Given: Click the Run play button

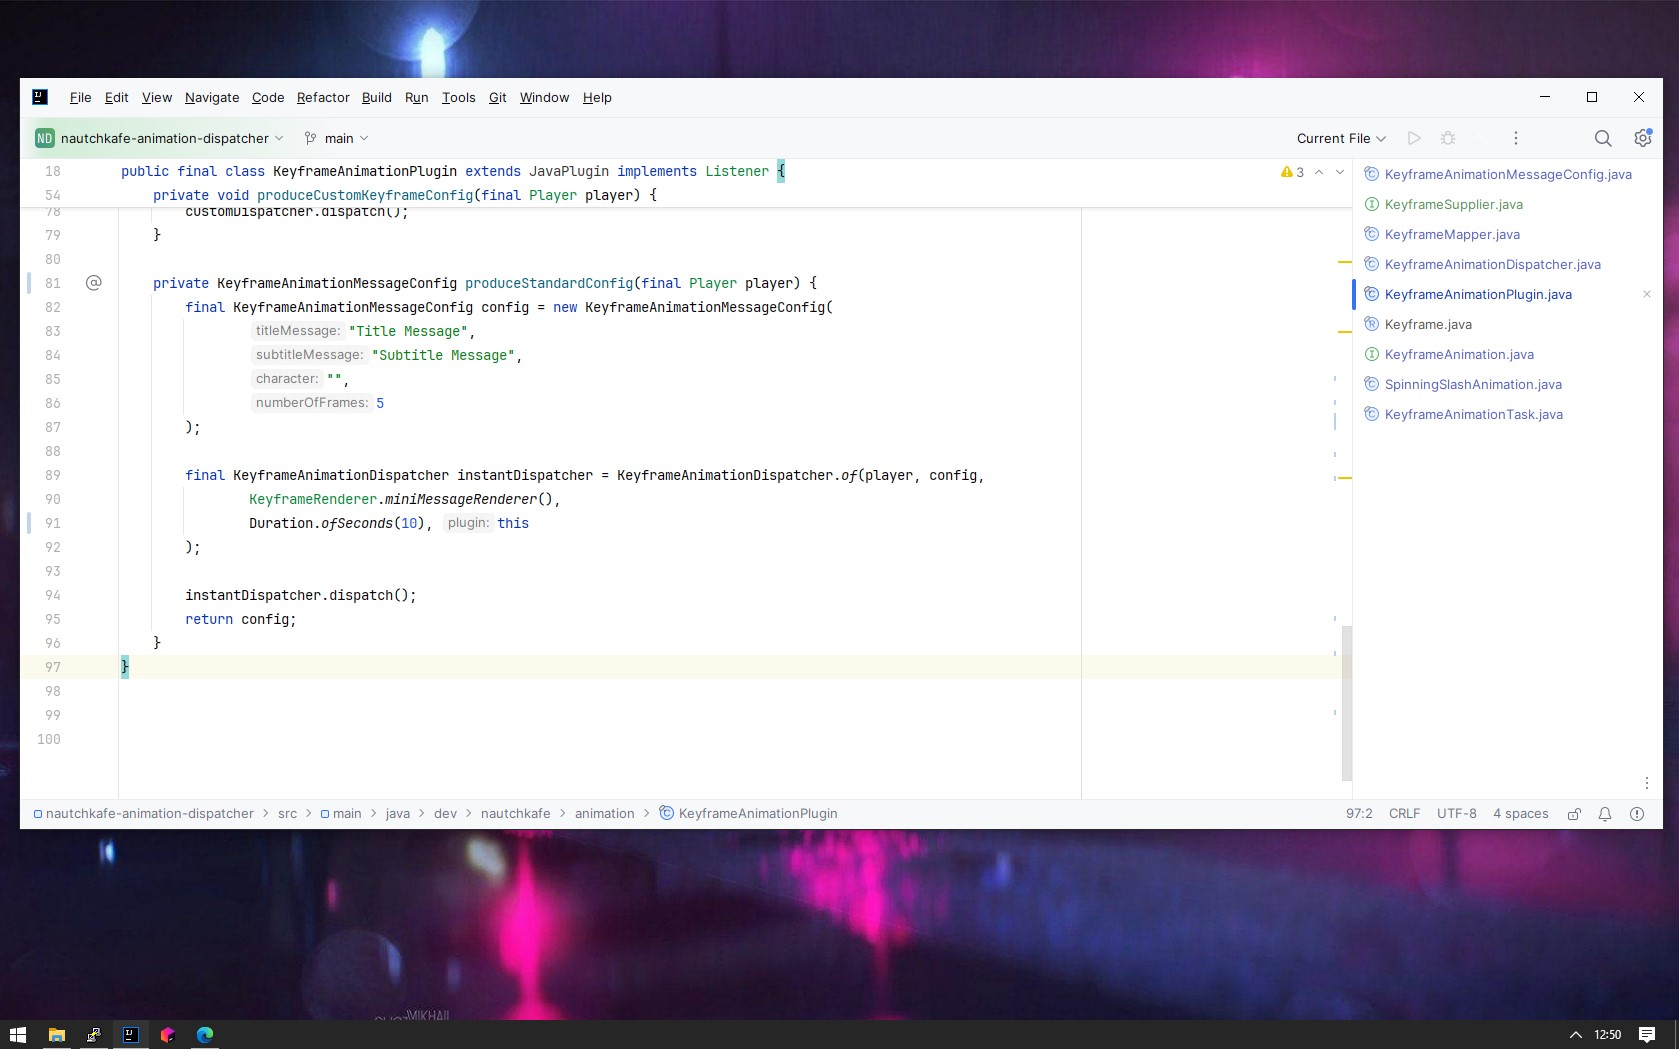Looking at the screenshot, I should (x=1414, y=138).
